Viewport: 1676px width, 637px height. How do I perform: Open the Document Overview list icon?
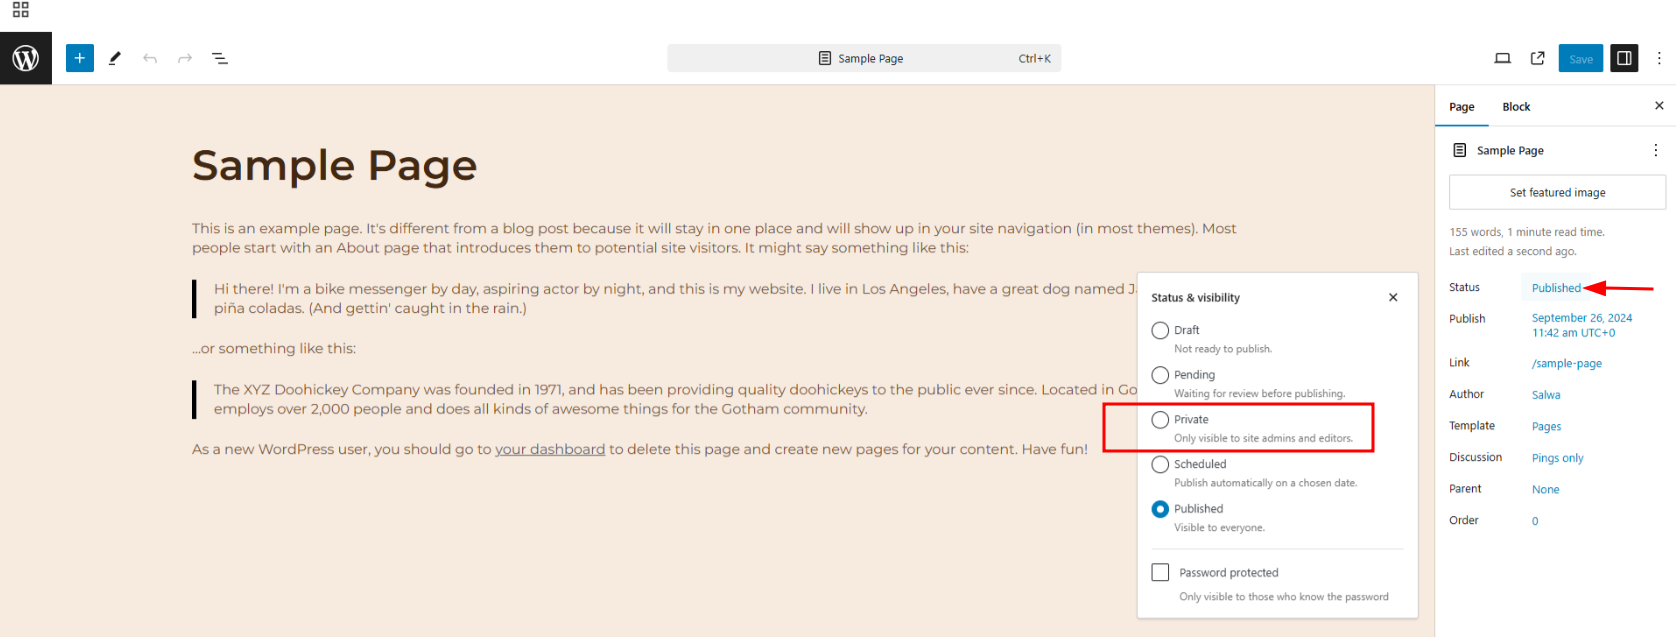(220, 58)
